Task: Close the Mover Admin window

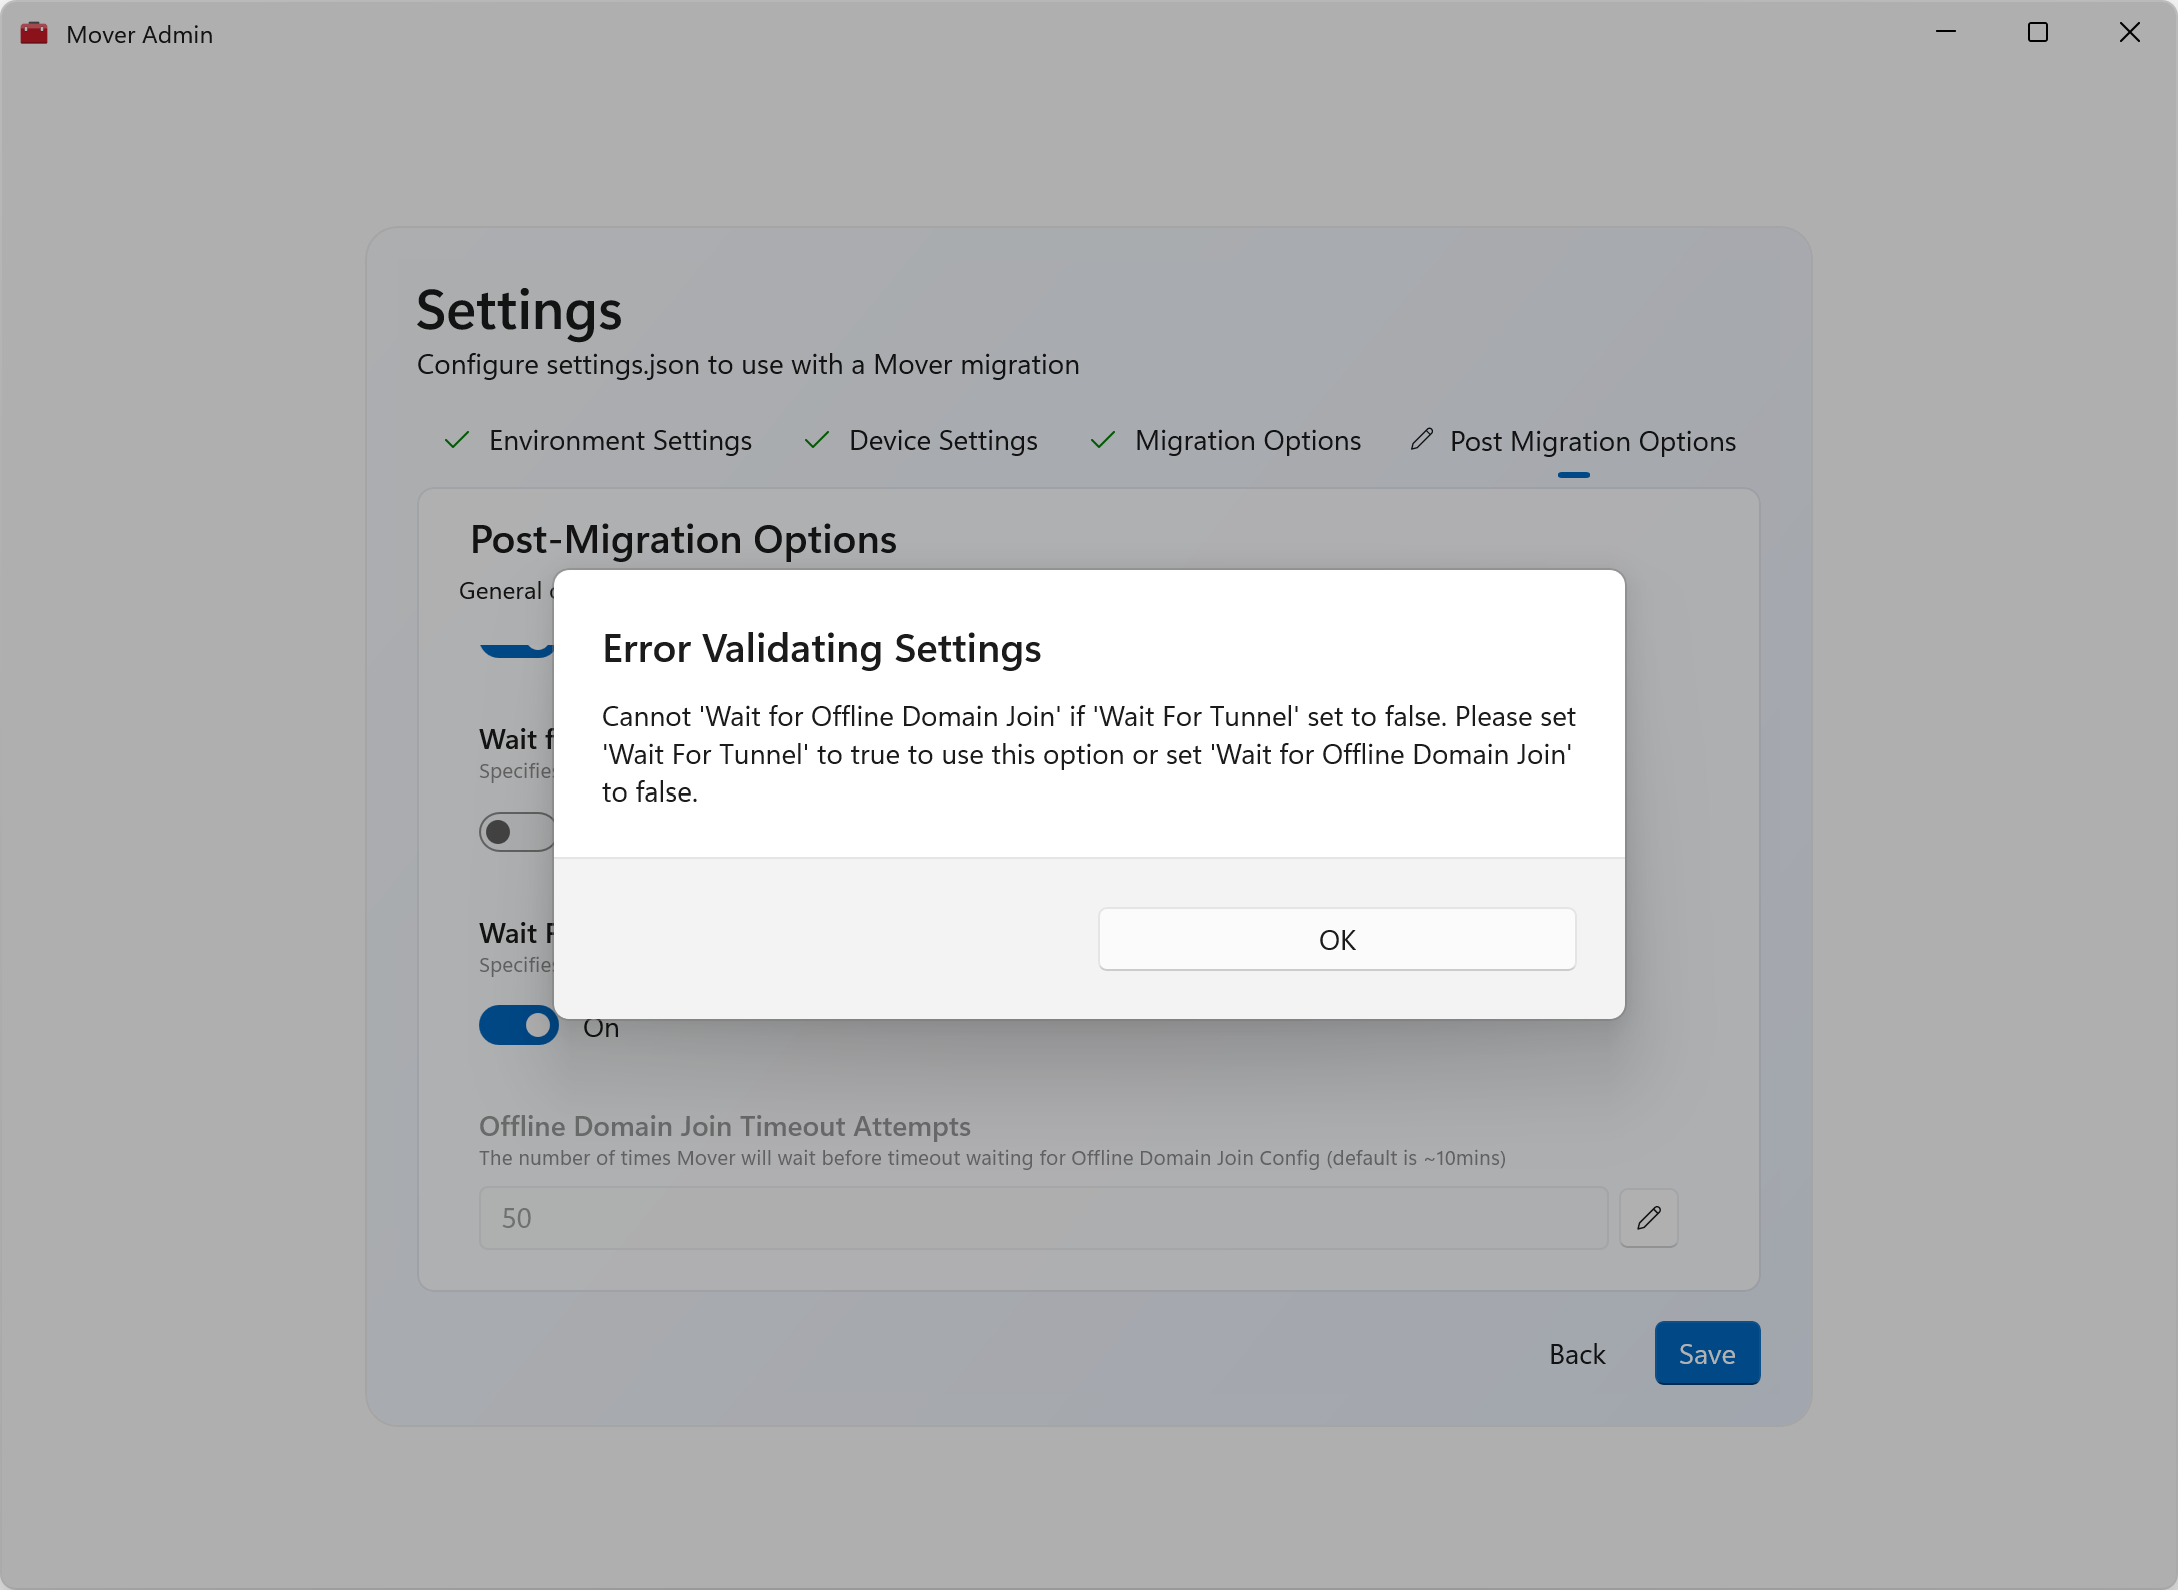Action: click(2129, 33)
